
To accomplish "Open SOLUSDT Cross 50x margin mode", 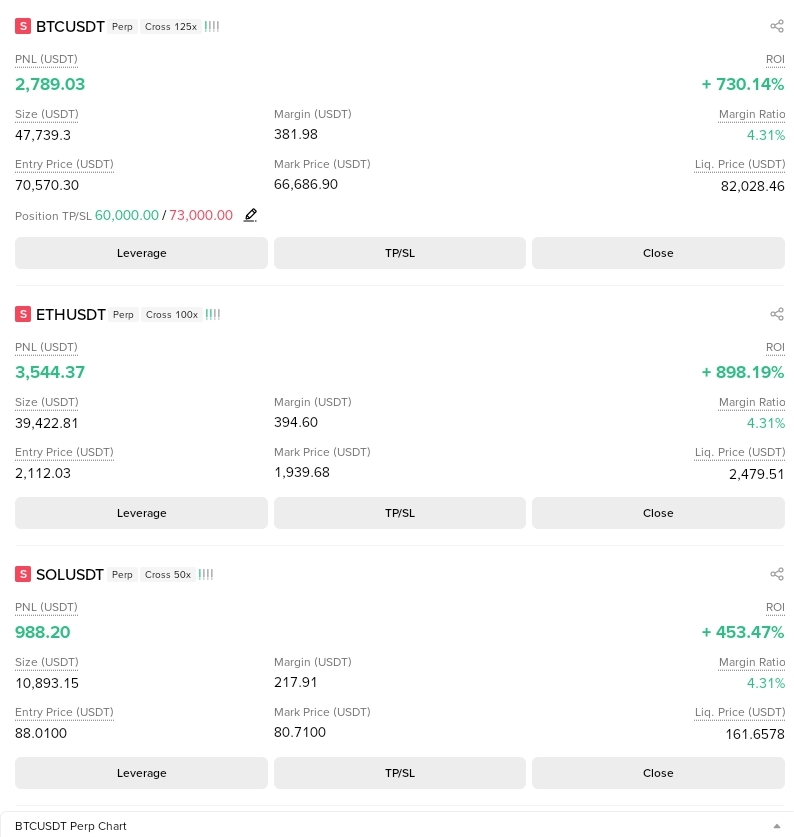I will click(x=168, y=575).
